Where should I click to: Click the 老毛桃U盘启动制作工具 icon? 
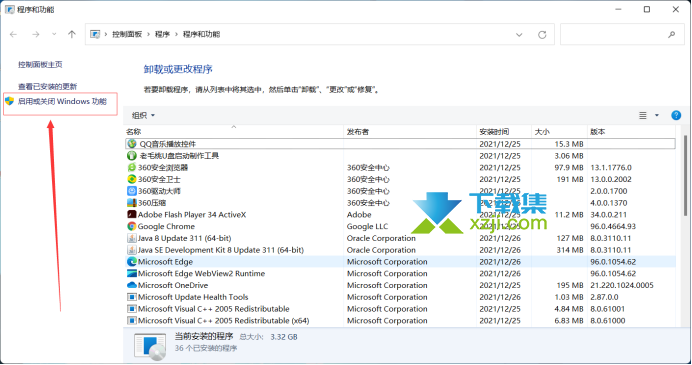[x=132, y=155]
